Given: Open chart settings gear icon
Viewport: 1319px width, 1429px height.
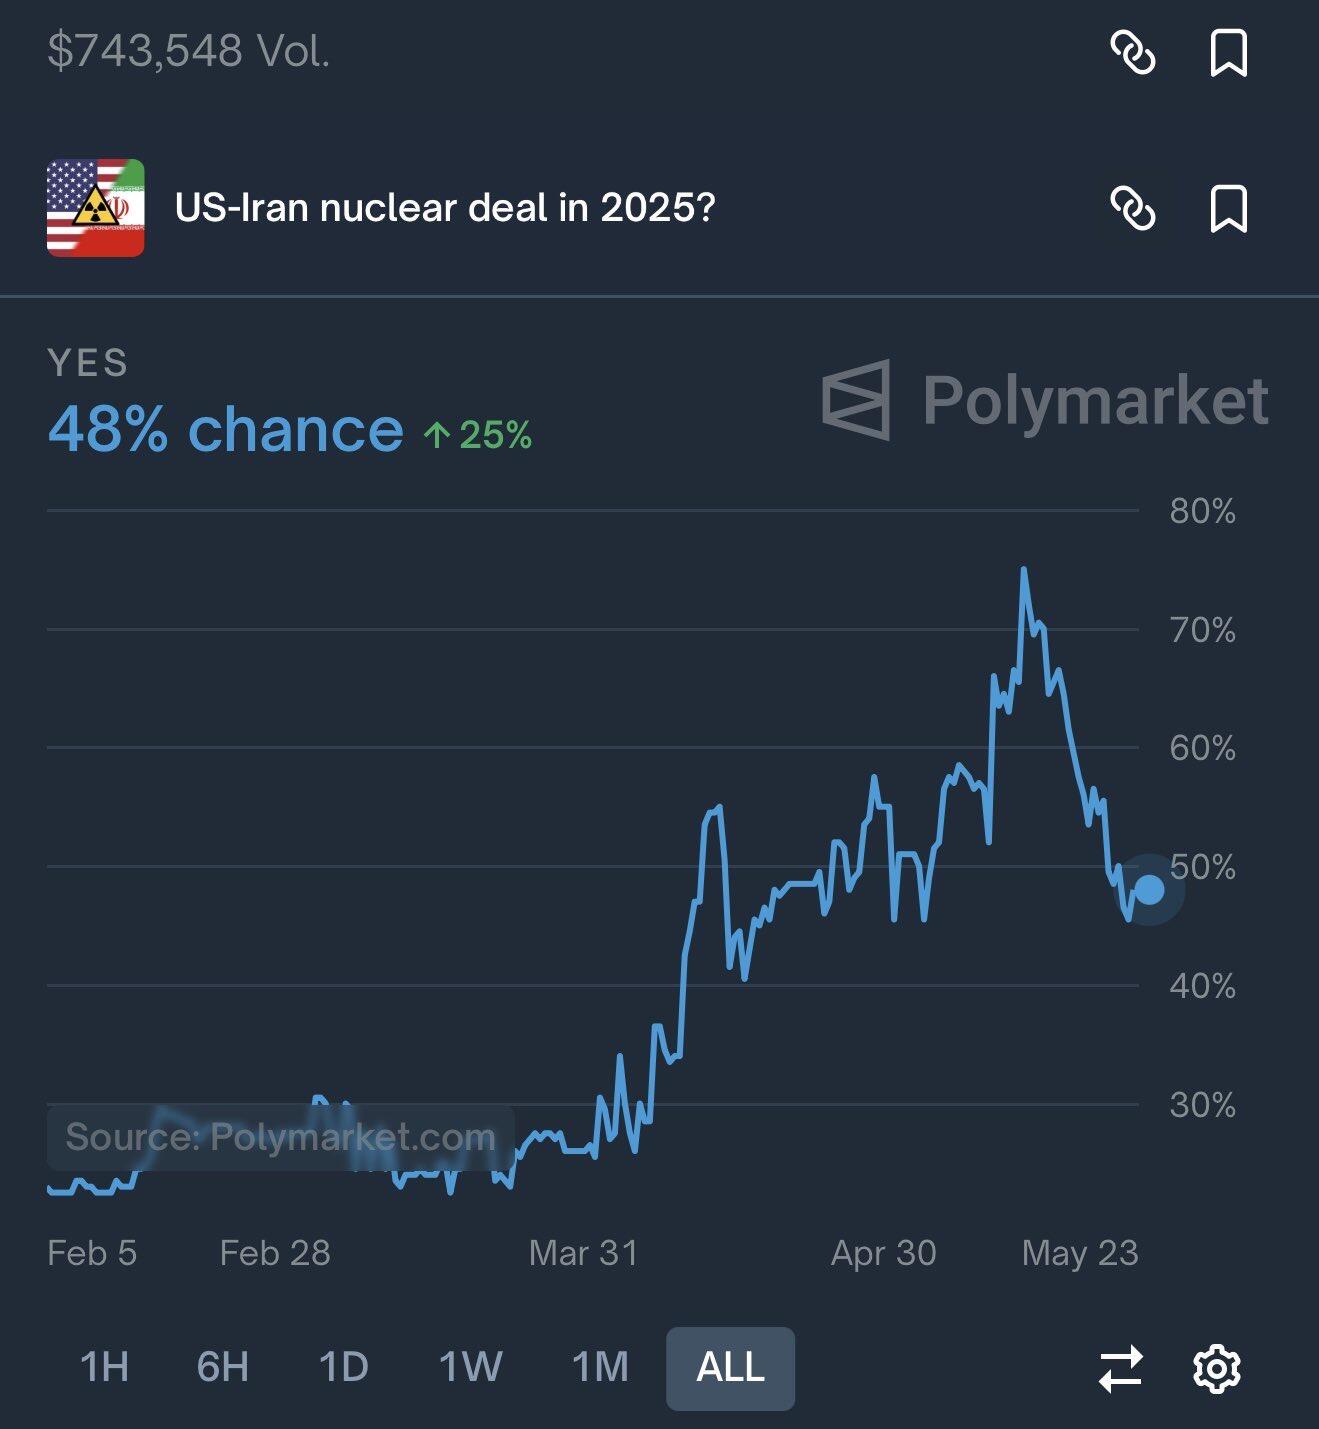Looking at the screenshot, I should [1217, 1369].
